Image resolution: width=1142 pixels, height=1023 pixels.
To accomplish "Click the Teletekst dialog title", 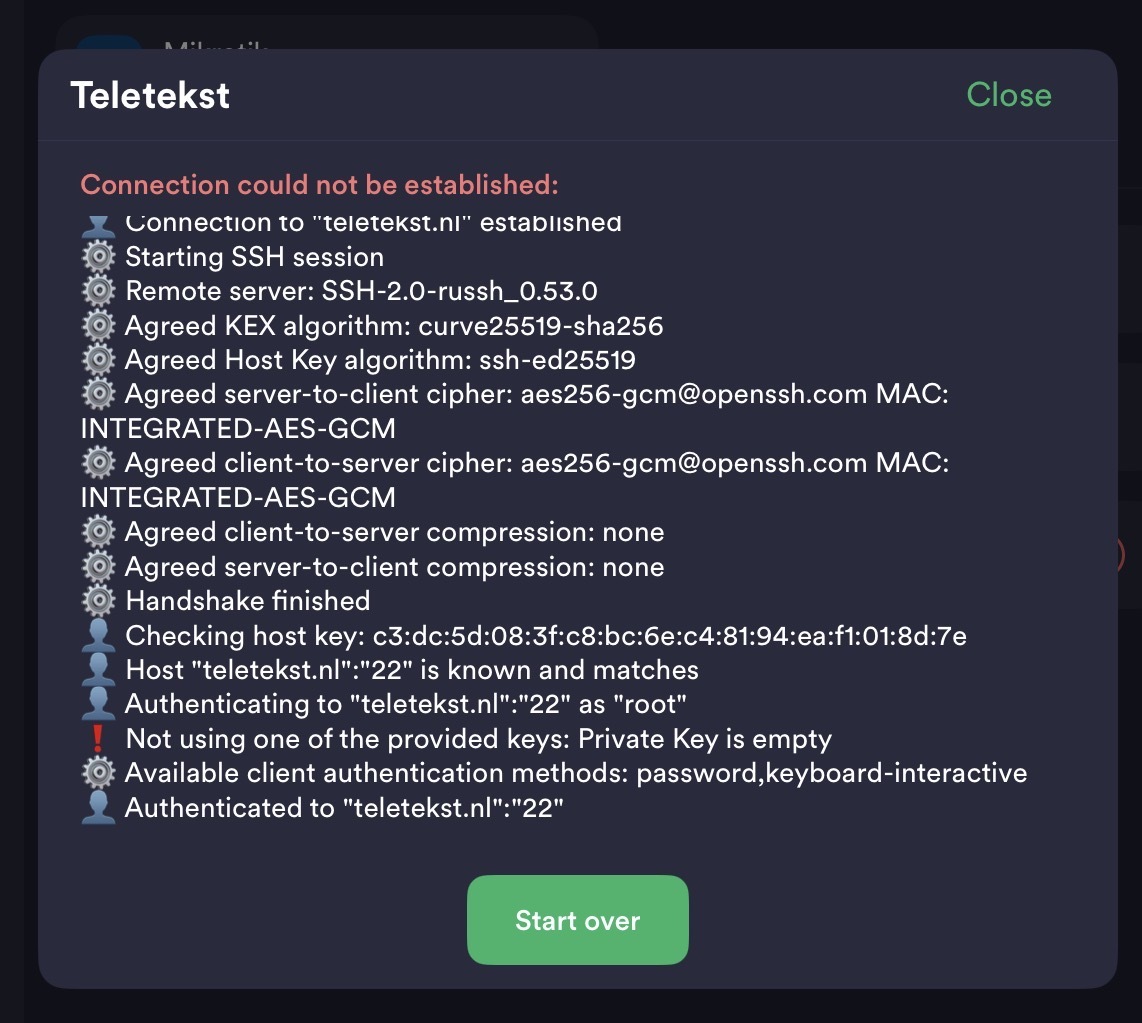I will point(150,96).
